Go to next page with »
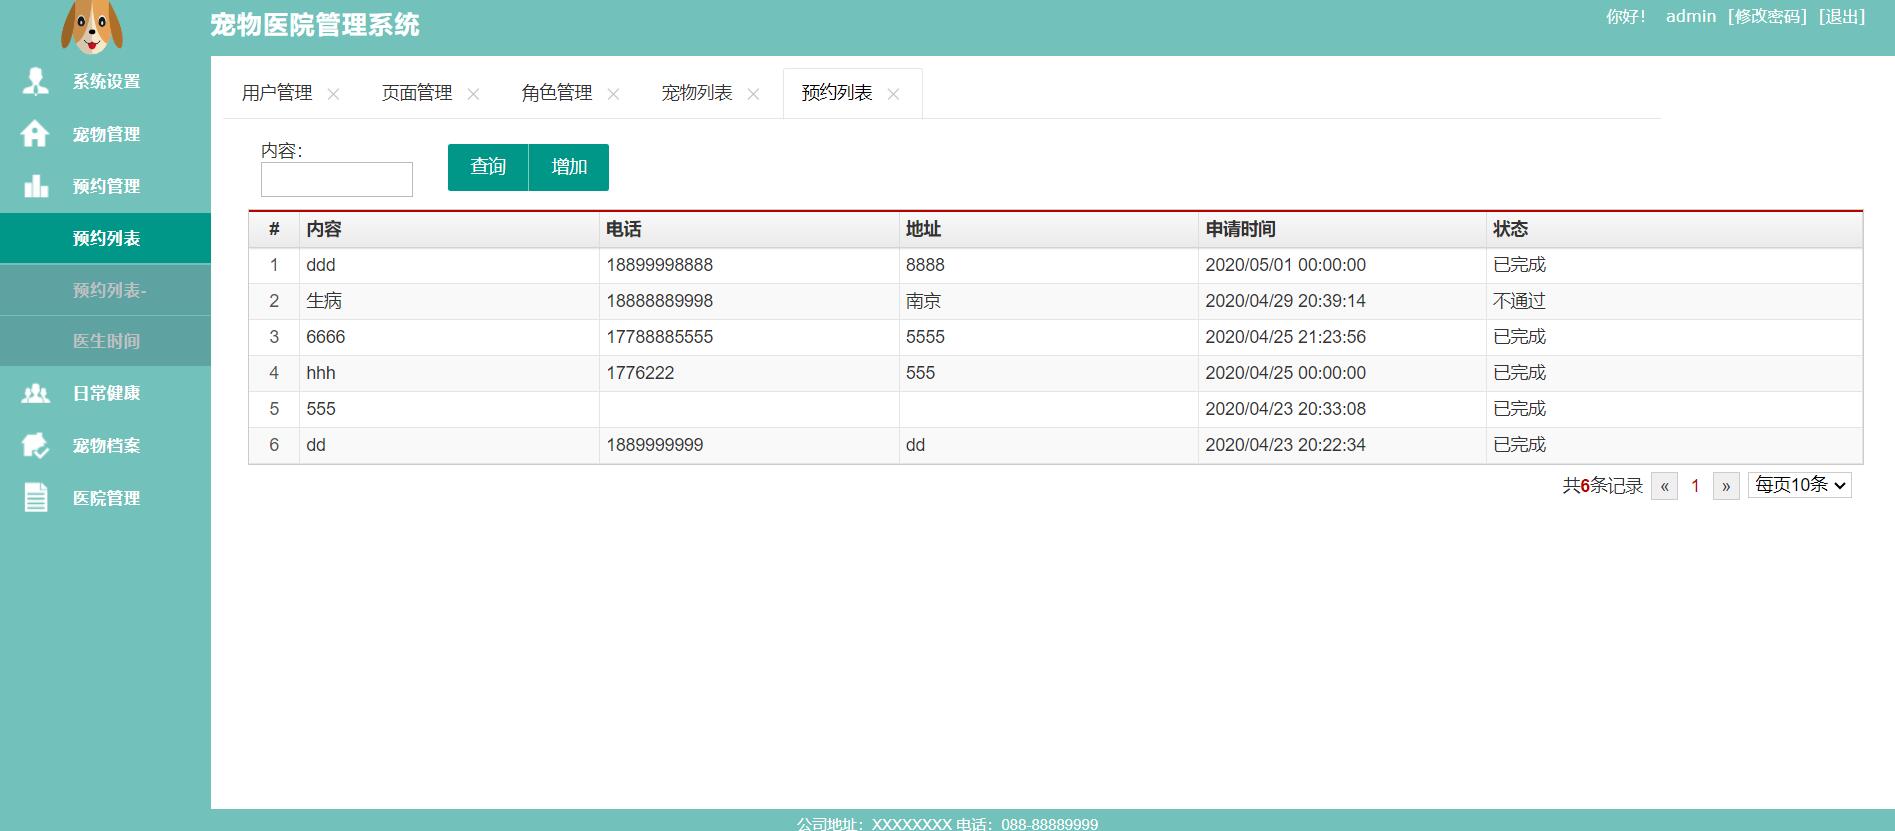The height and width of the screenshot is (831, 1895). pyautogui.click(x=1726, y=486)
